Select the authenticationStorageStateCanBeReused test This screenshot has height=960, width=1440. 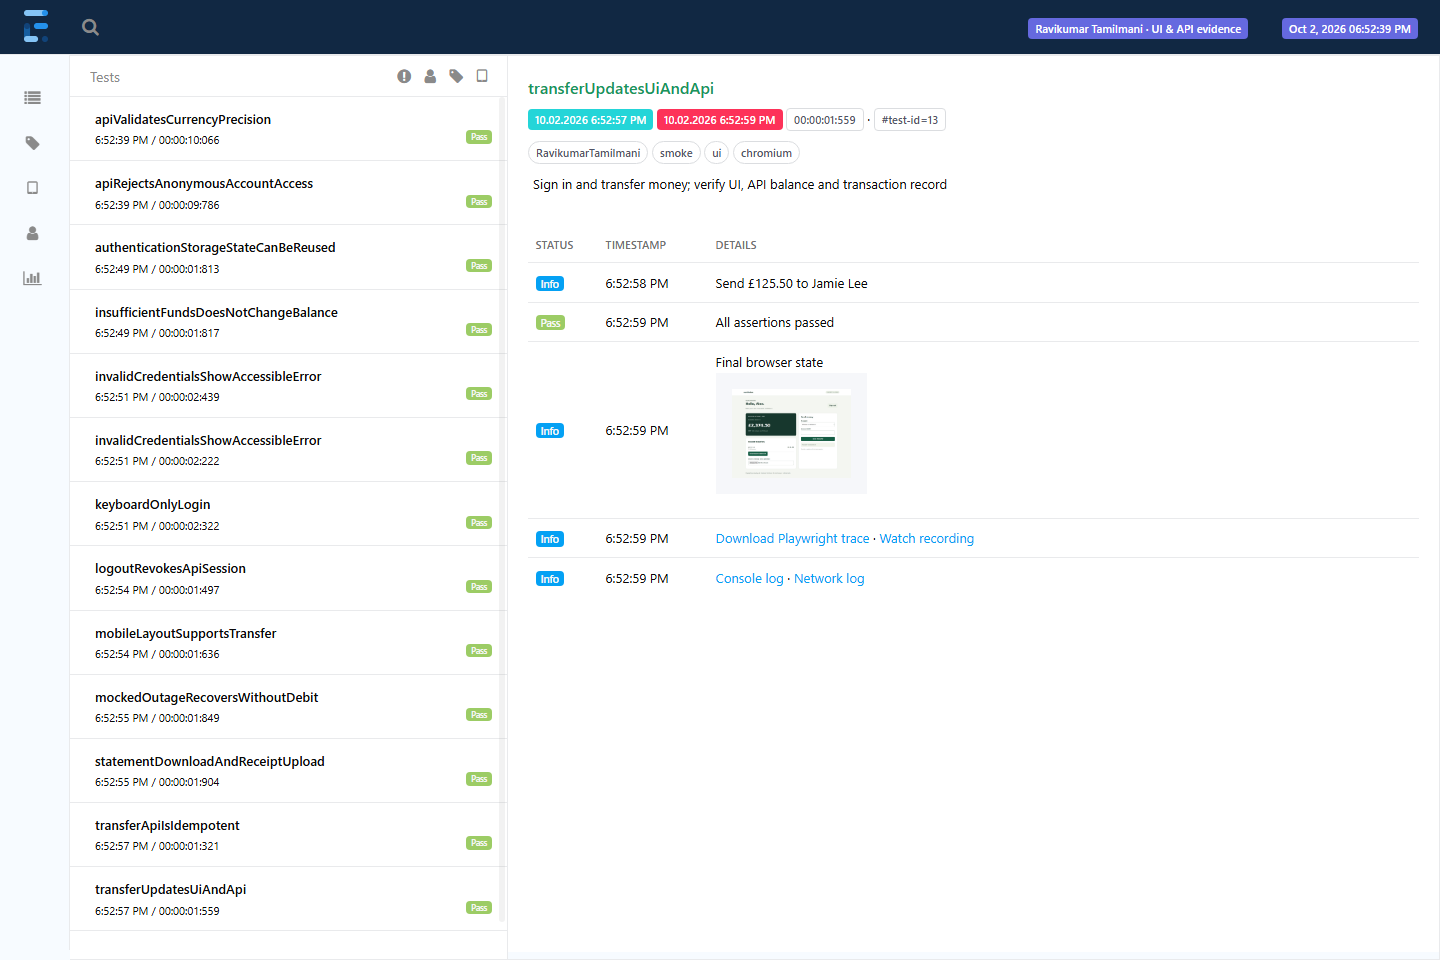click(x=288, y=257)
